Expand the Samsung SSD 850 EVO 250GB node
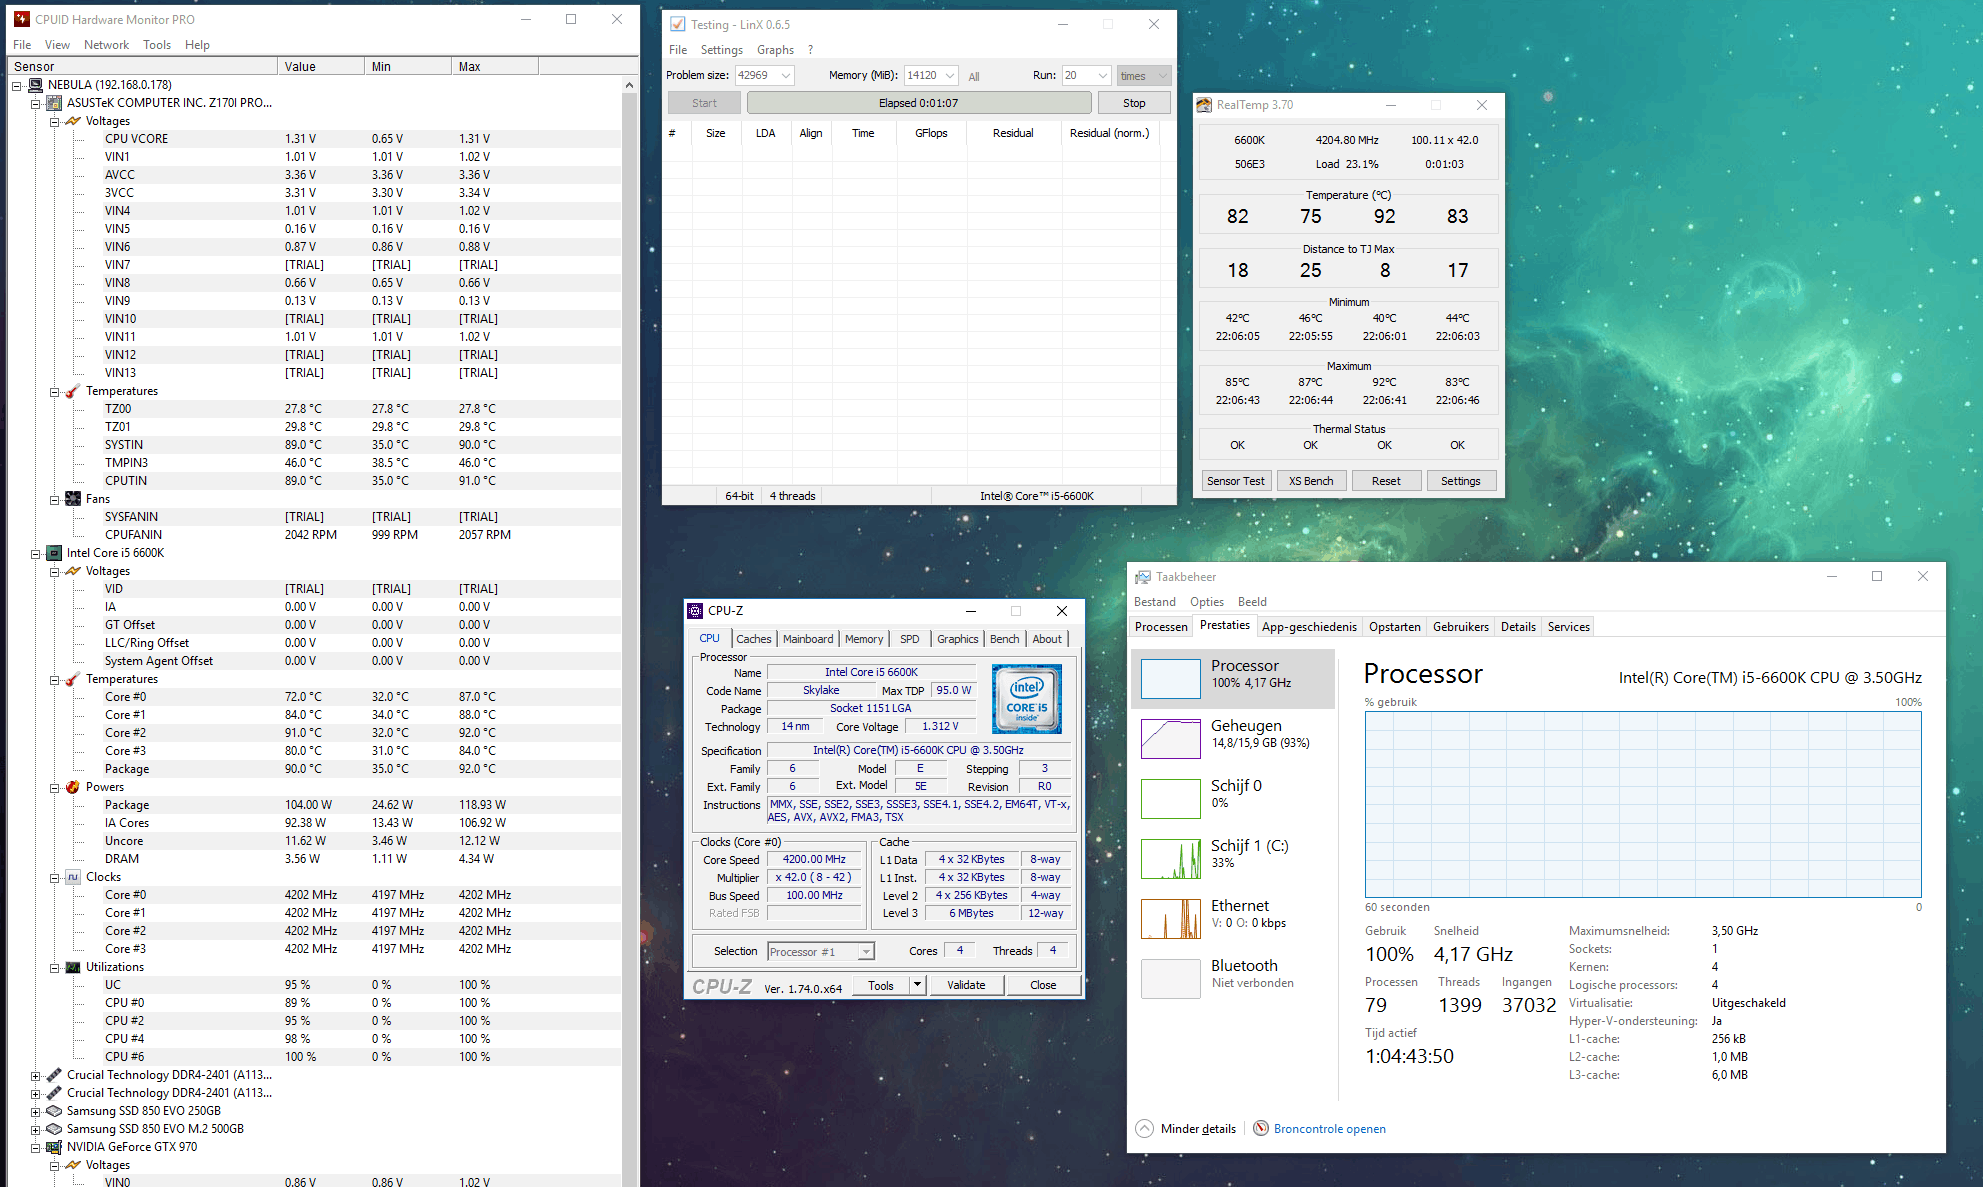The height and width of the screenshot is (1187, 1983). (36, 1111)
